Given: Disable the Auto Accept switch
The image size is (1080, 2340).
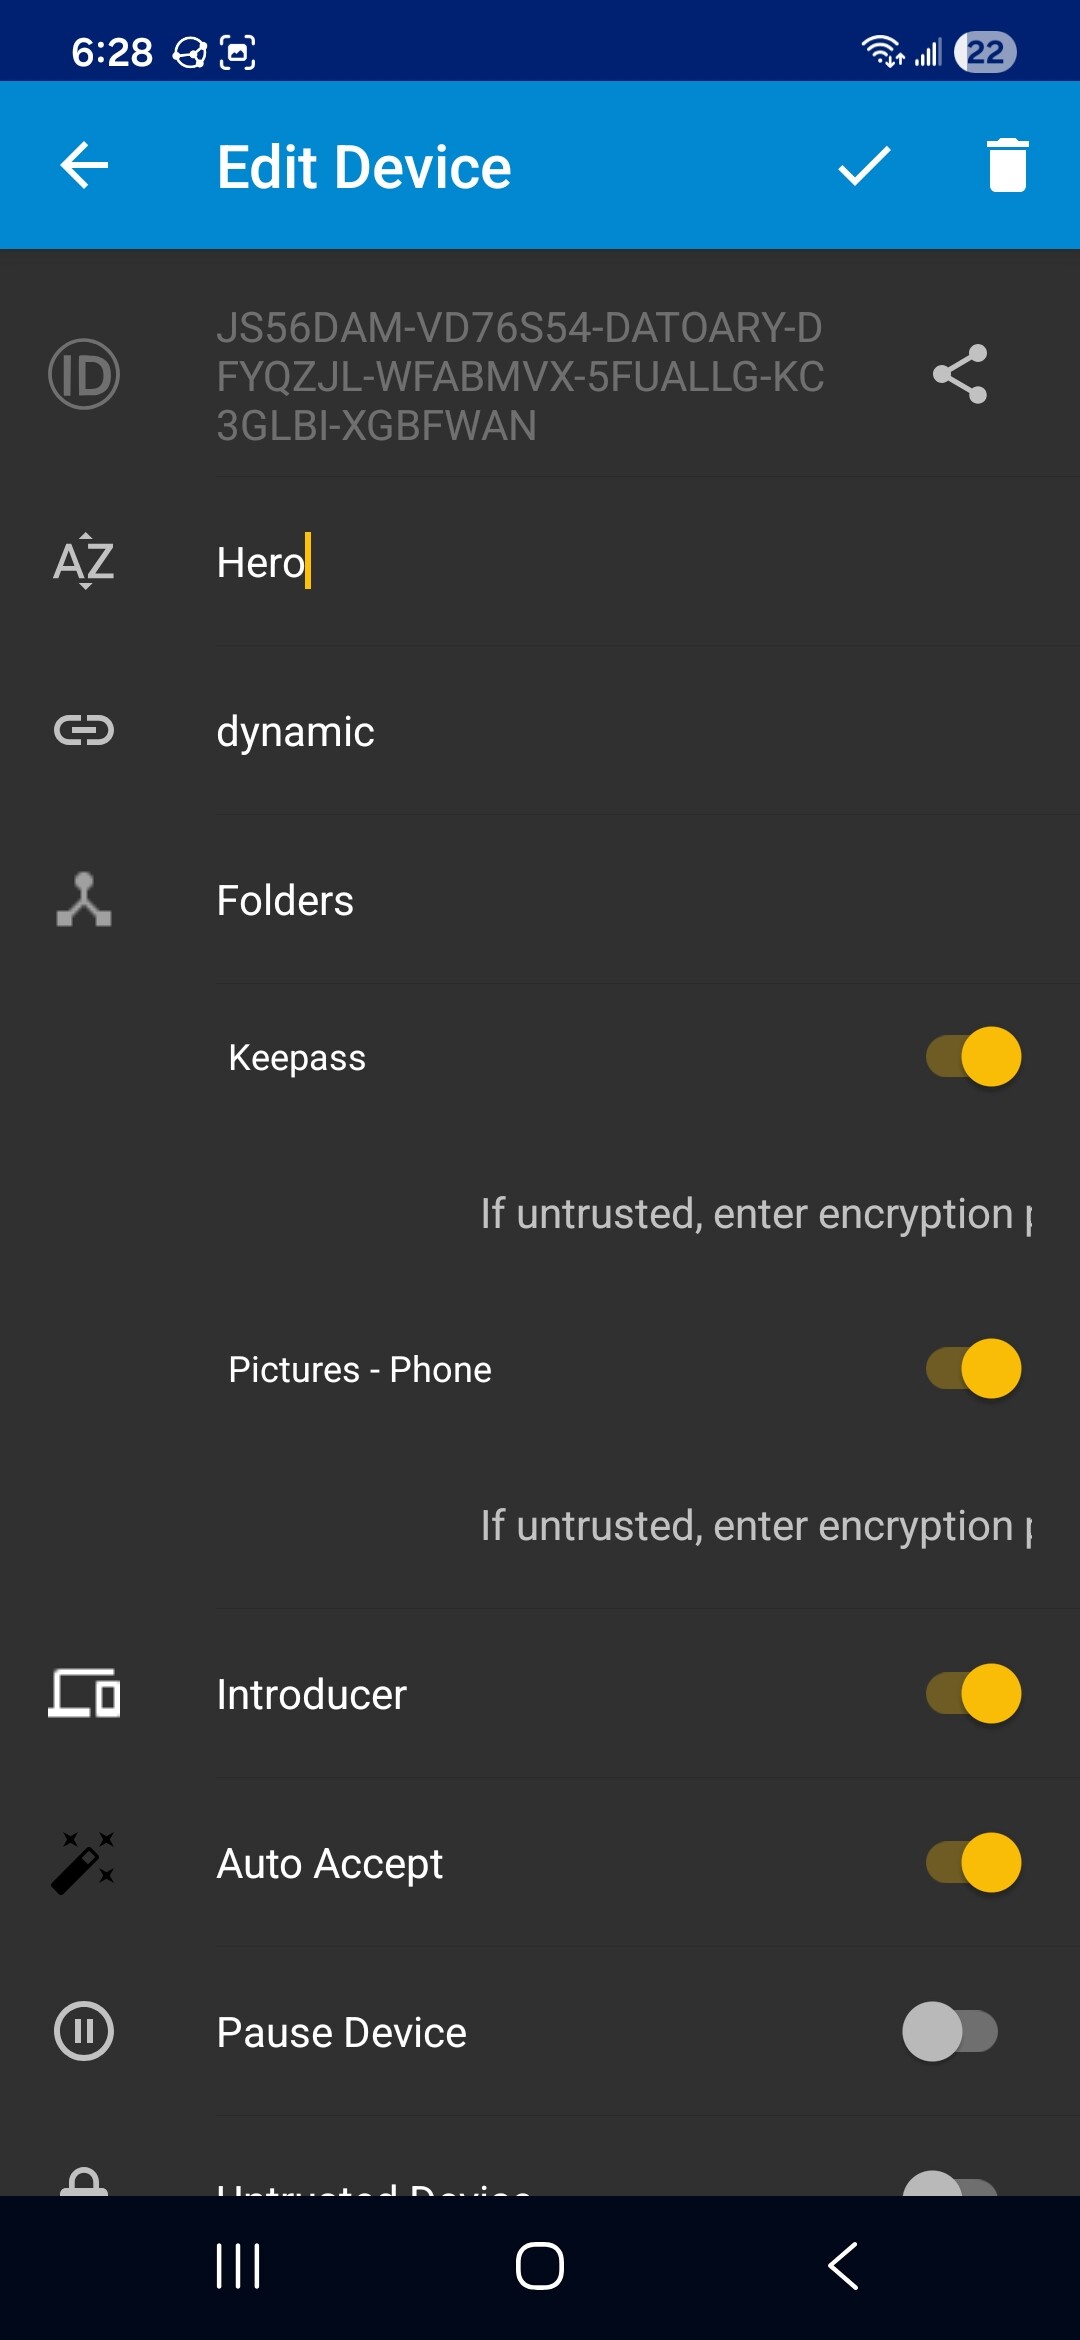Looking at the screenshot, I should 973,1863.
